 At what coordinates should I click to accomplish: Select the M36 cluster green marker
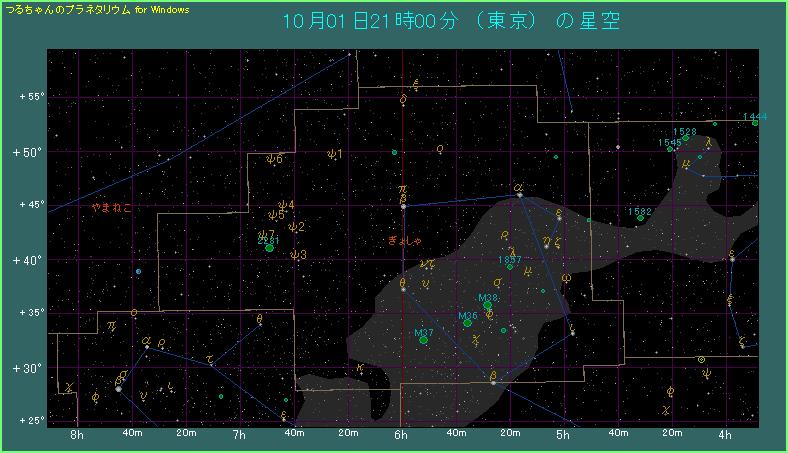pyautogui.click(x=467, y=323)
